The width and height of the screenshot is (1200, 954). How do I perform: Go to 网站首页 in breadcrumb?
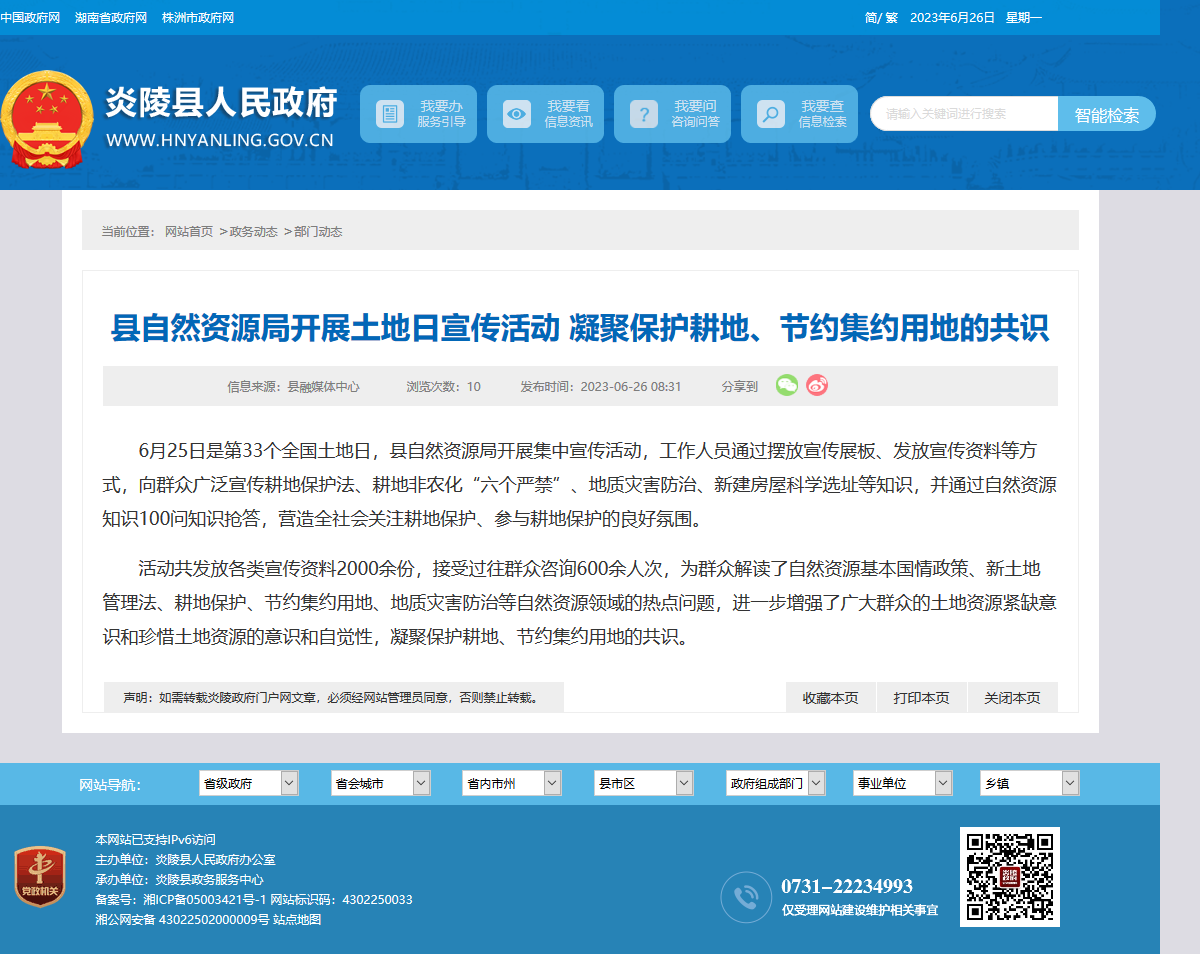189,231
